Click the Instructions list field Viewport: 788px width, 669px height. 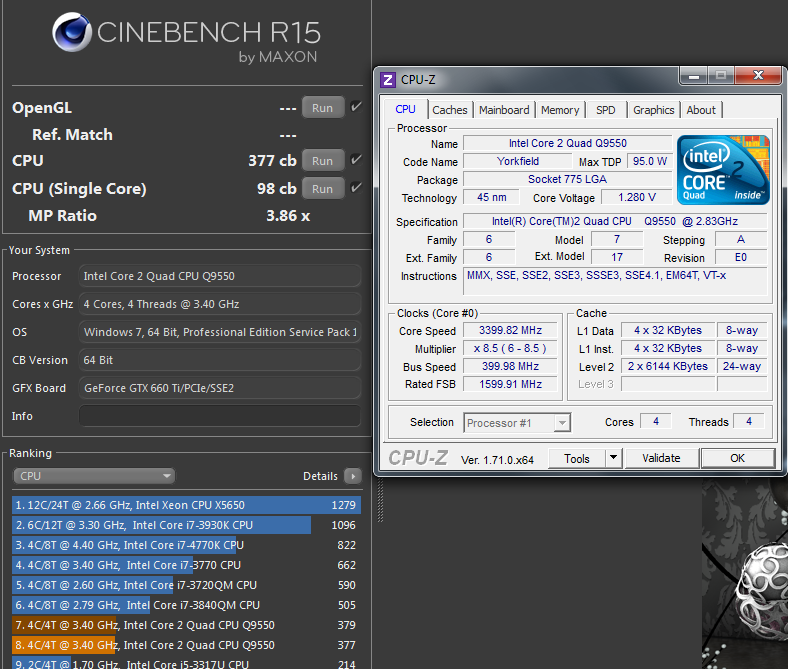615,281
